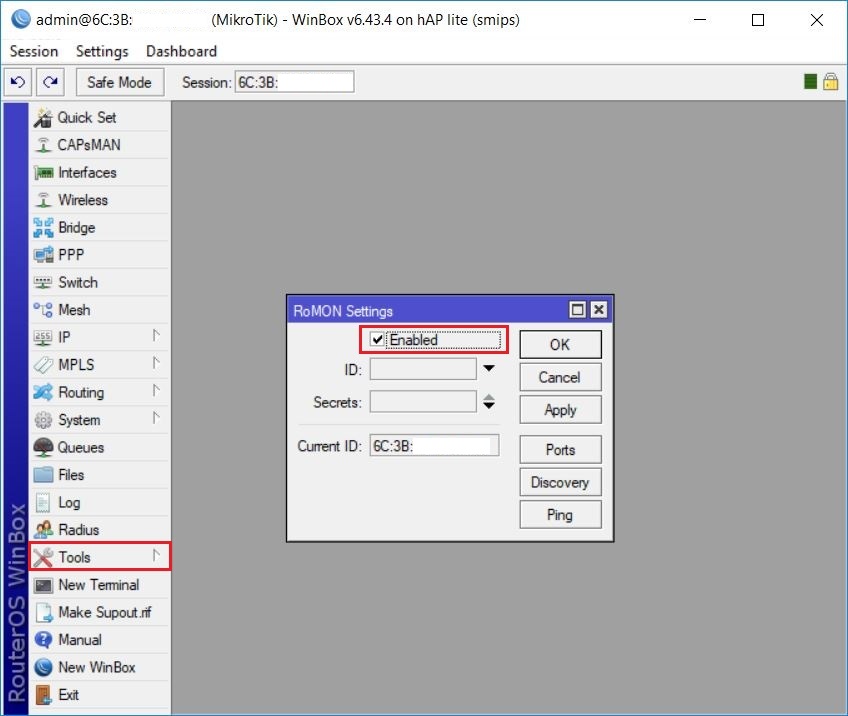This screenshot has height=716, width=848.
Task: Click the ID input field
Action: [x=423, y=369]
